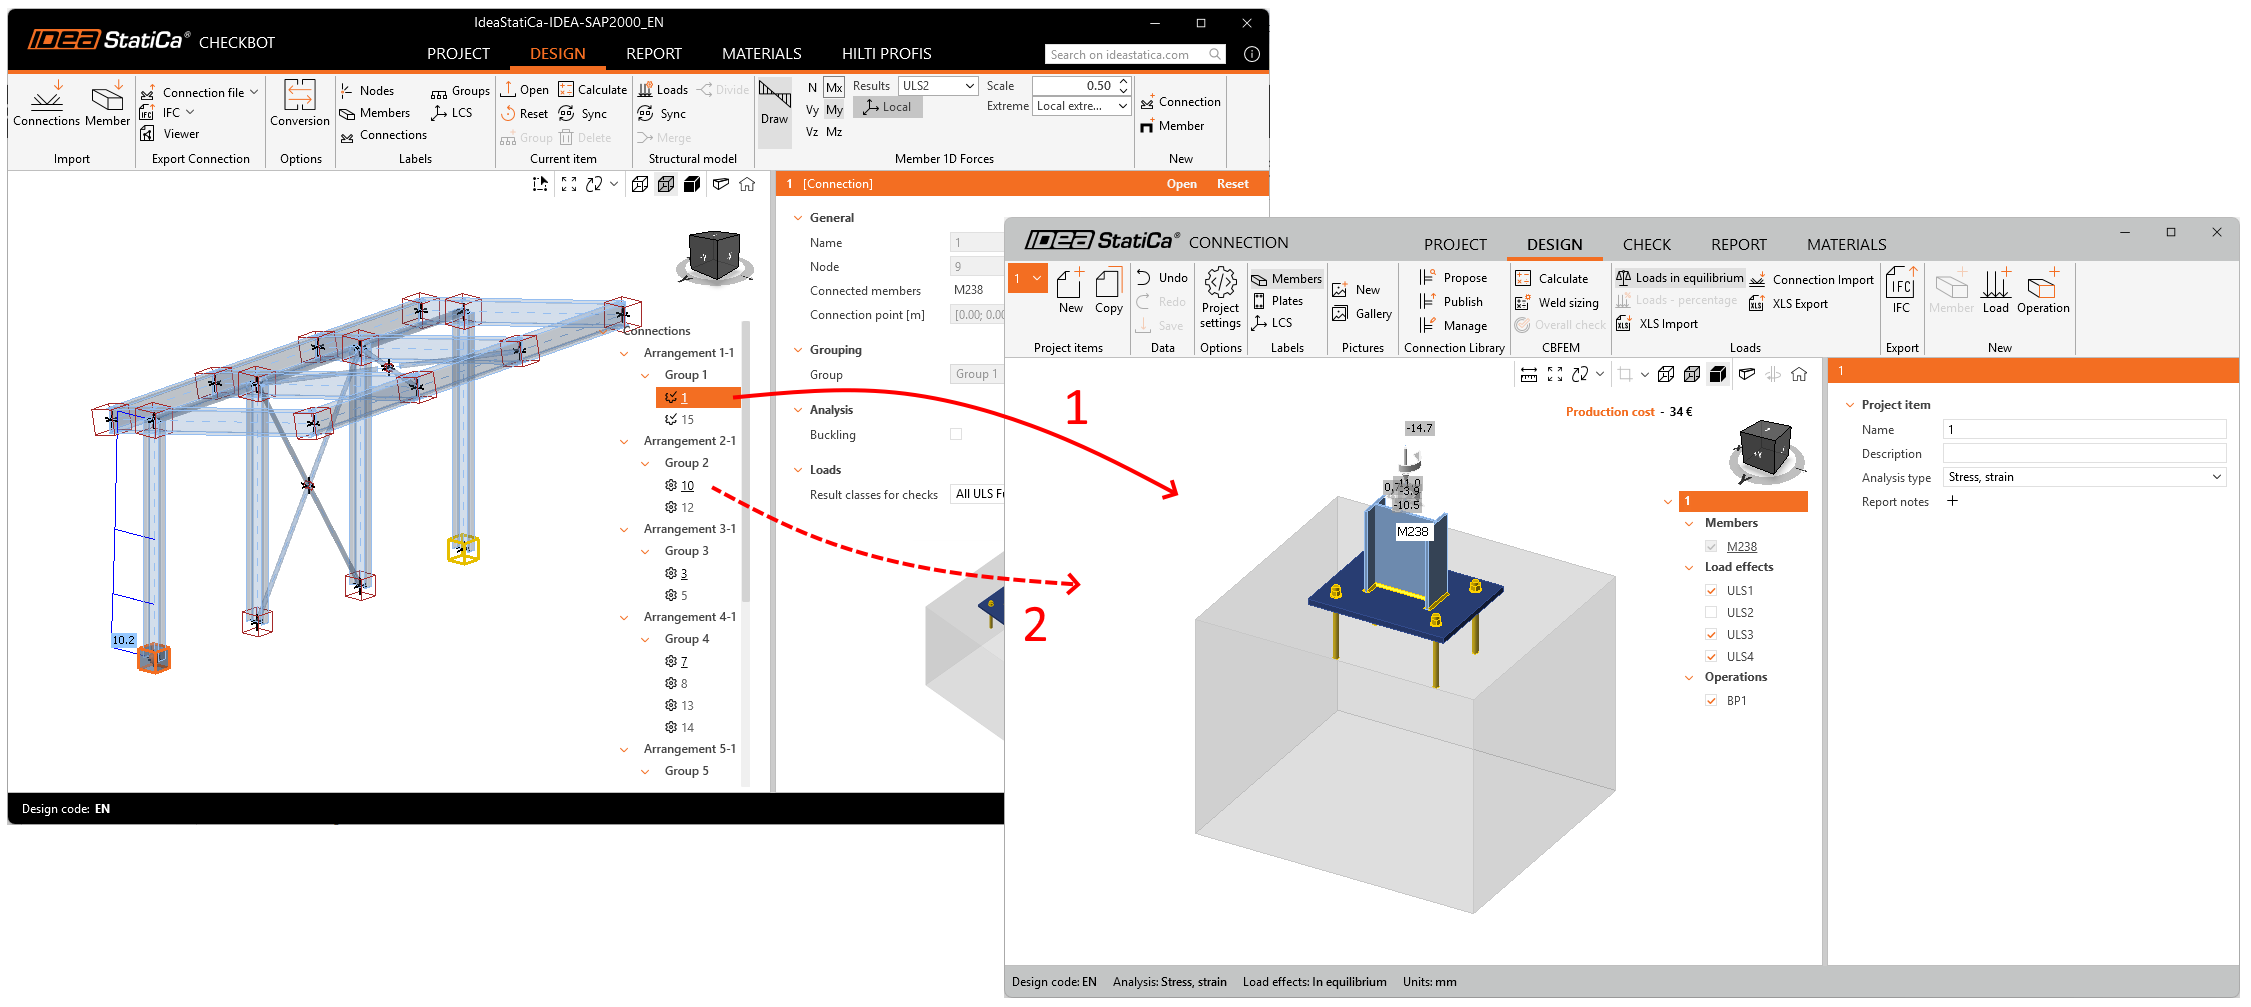
Task: Toggle Mx force display
Action: (x=834, y=87)
